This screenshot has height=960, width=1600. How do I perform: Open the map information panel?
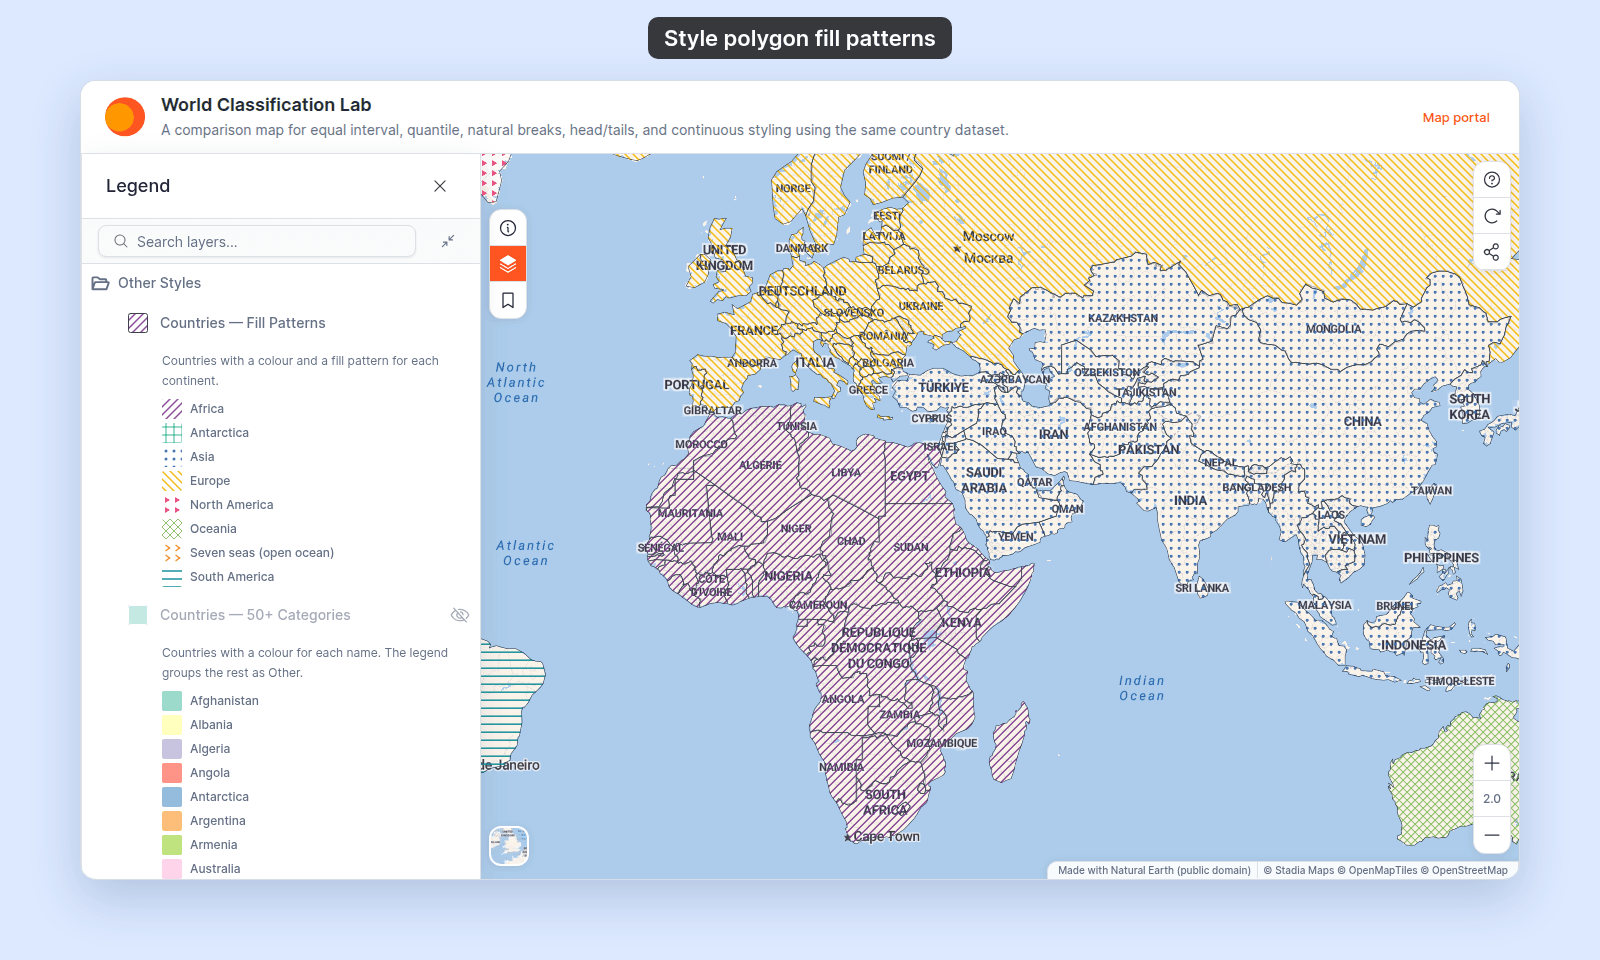508,228
